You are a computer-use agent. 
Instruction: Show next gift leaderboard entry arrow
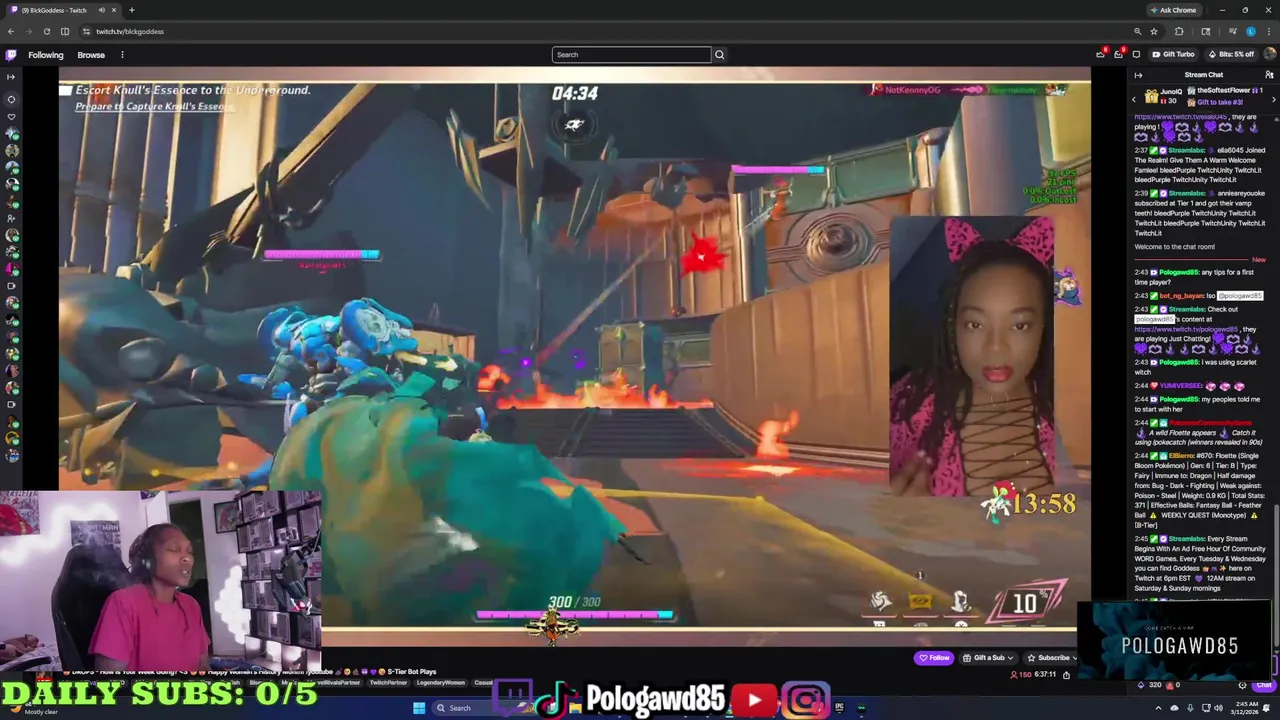pyautogui.click(x=1273, y=98)
